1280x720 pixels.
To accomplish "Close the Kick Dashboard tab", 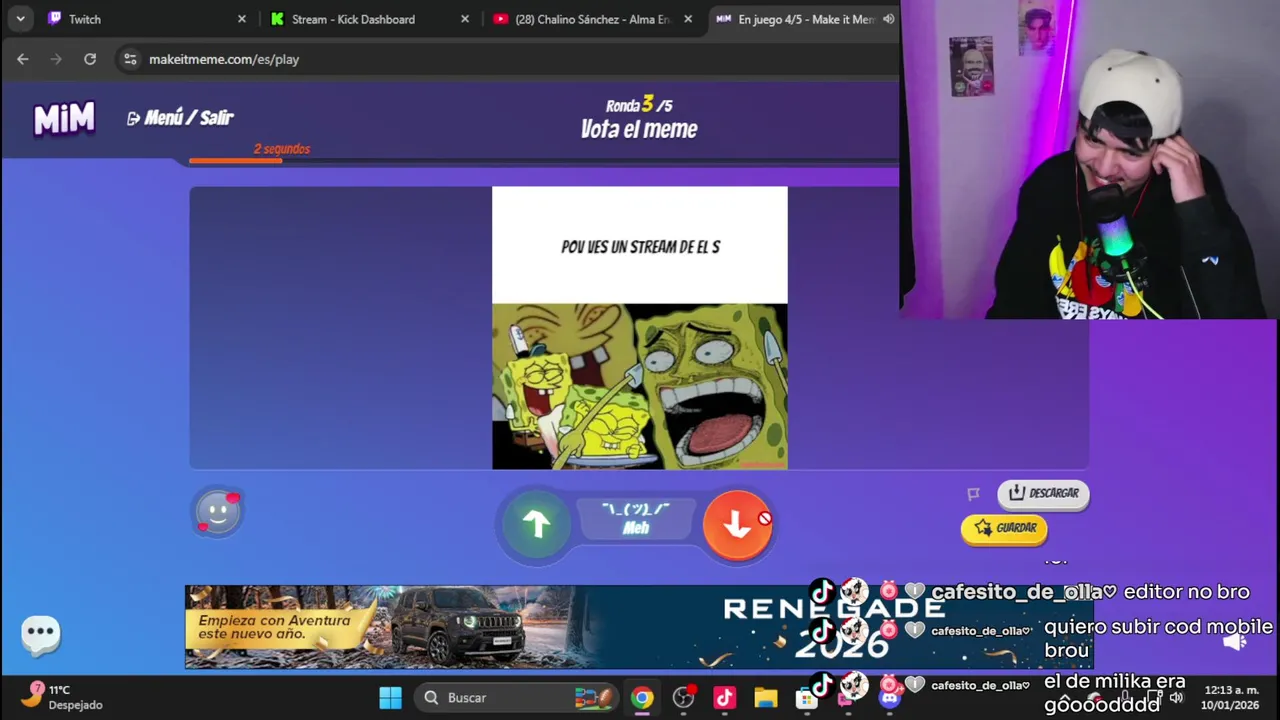I will [464, 19].
